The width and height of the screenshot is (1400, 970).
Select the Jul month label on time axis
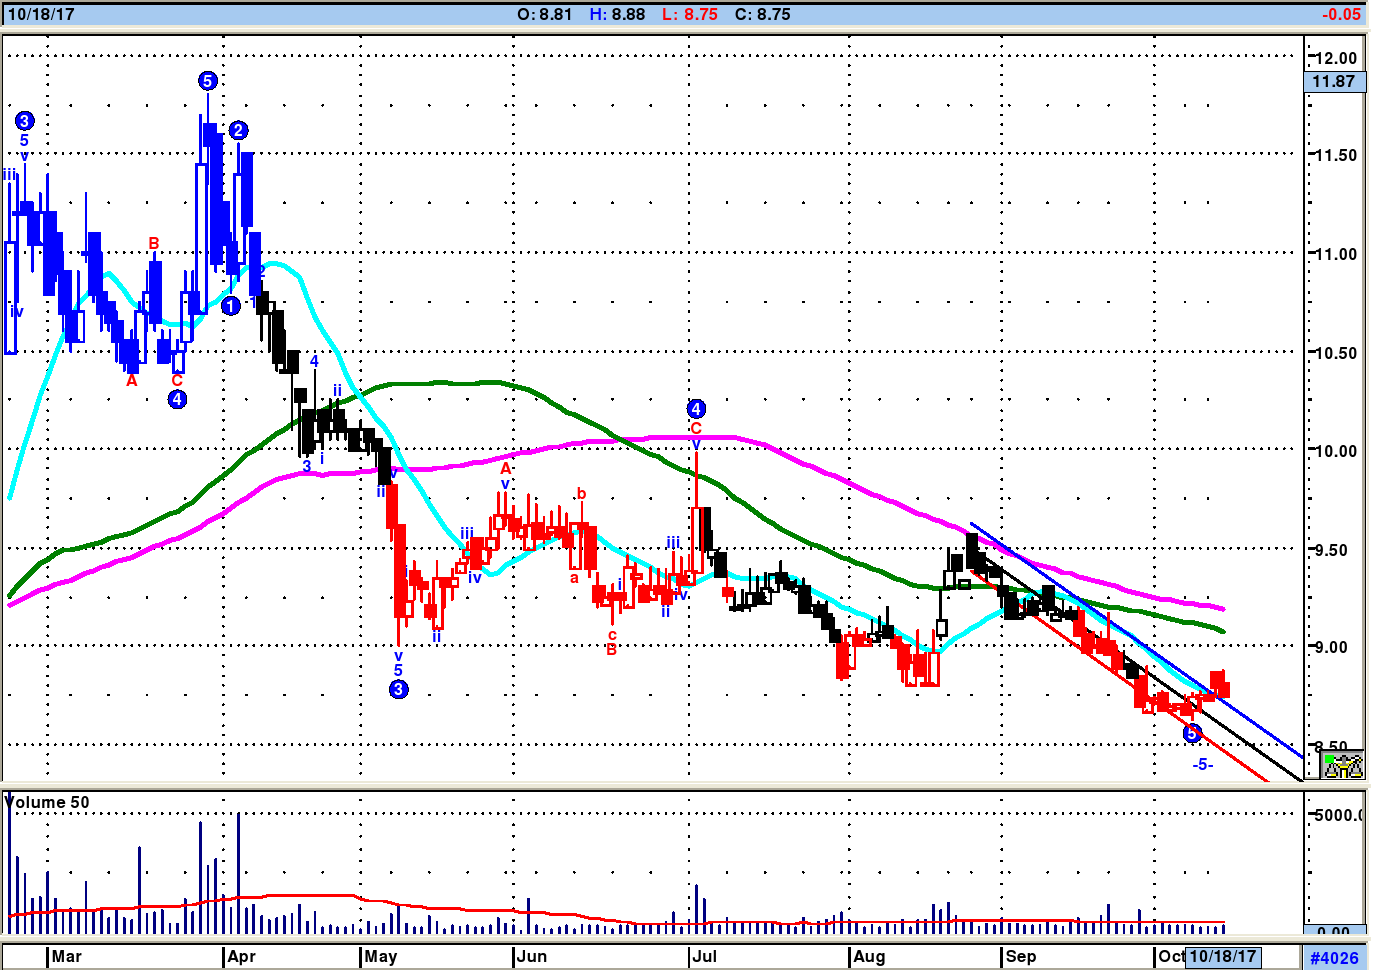(705, 956)
